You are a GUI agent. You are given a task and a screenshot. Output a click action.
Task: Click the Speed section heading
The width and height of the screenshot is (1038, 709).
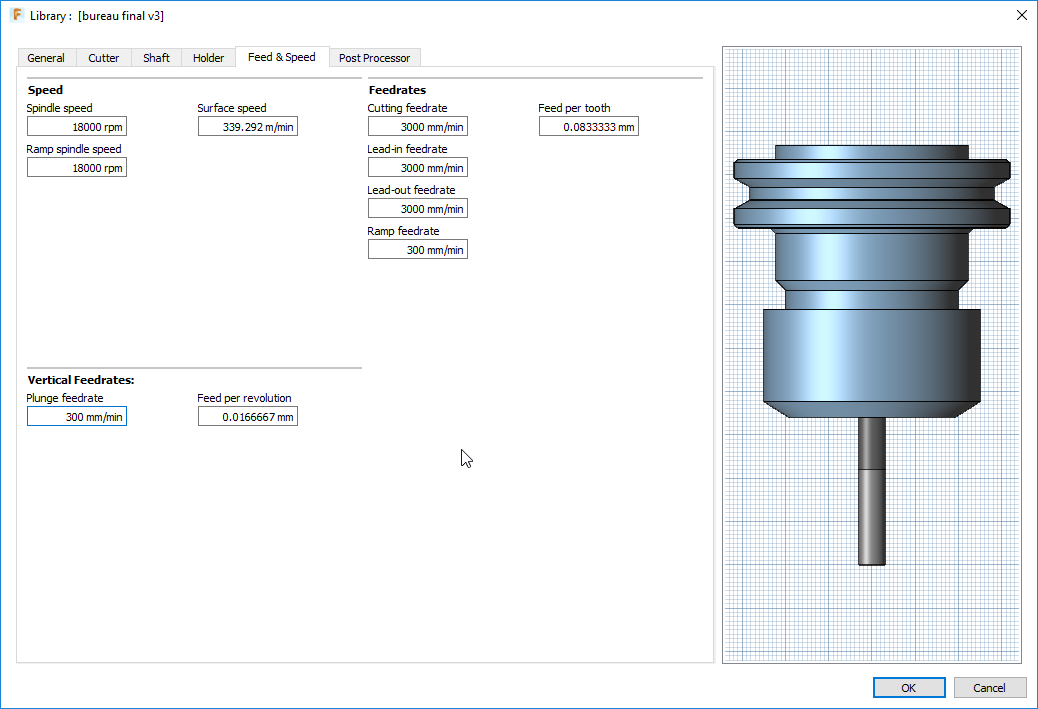tap(45, 90)
